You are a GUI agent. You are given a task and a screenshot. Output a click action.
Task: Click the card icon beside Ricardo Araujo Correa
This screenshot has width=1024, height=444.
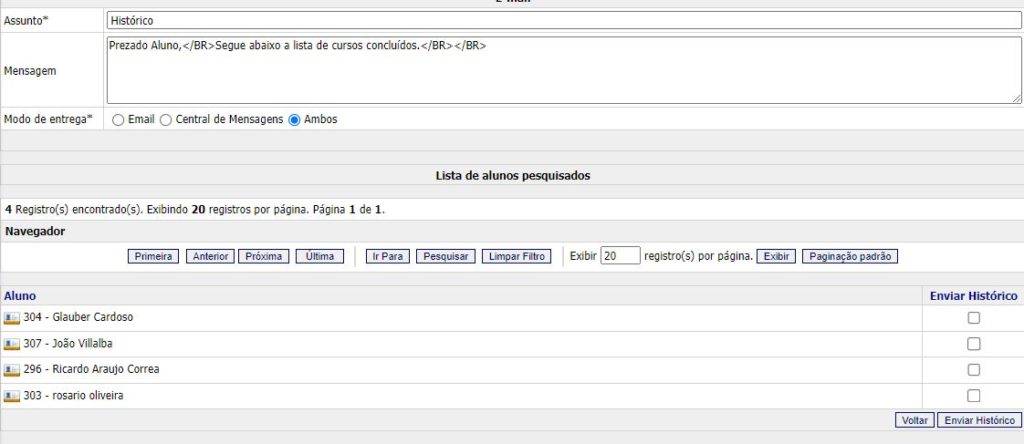[12, 370]
